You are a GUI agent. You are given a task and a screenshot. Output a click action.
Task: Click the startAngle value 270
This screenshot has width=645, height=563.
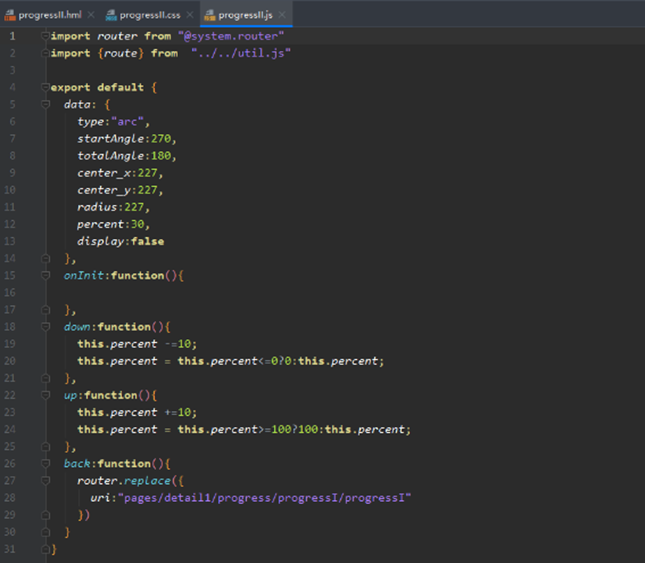coord(161,139)
